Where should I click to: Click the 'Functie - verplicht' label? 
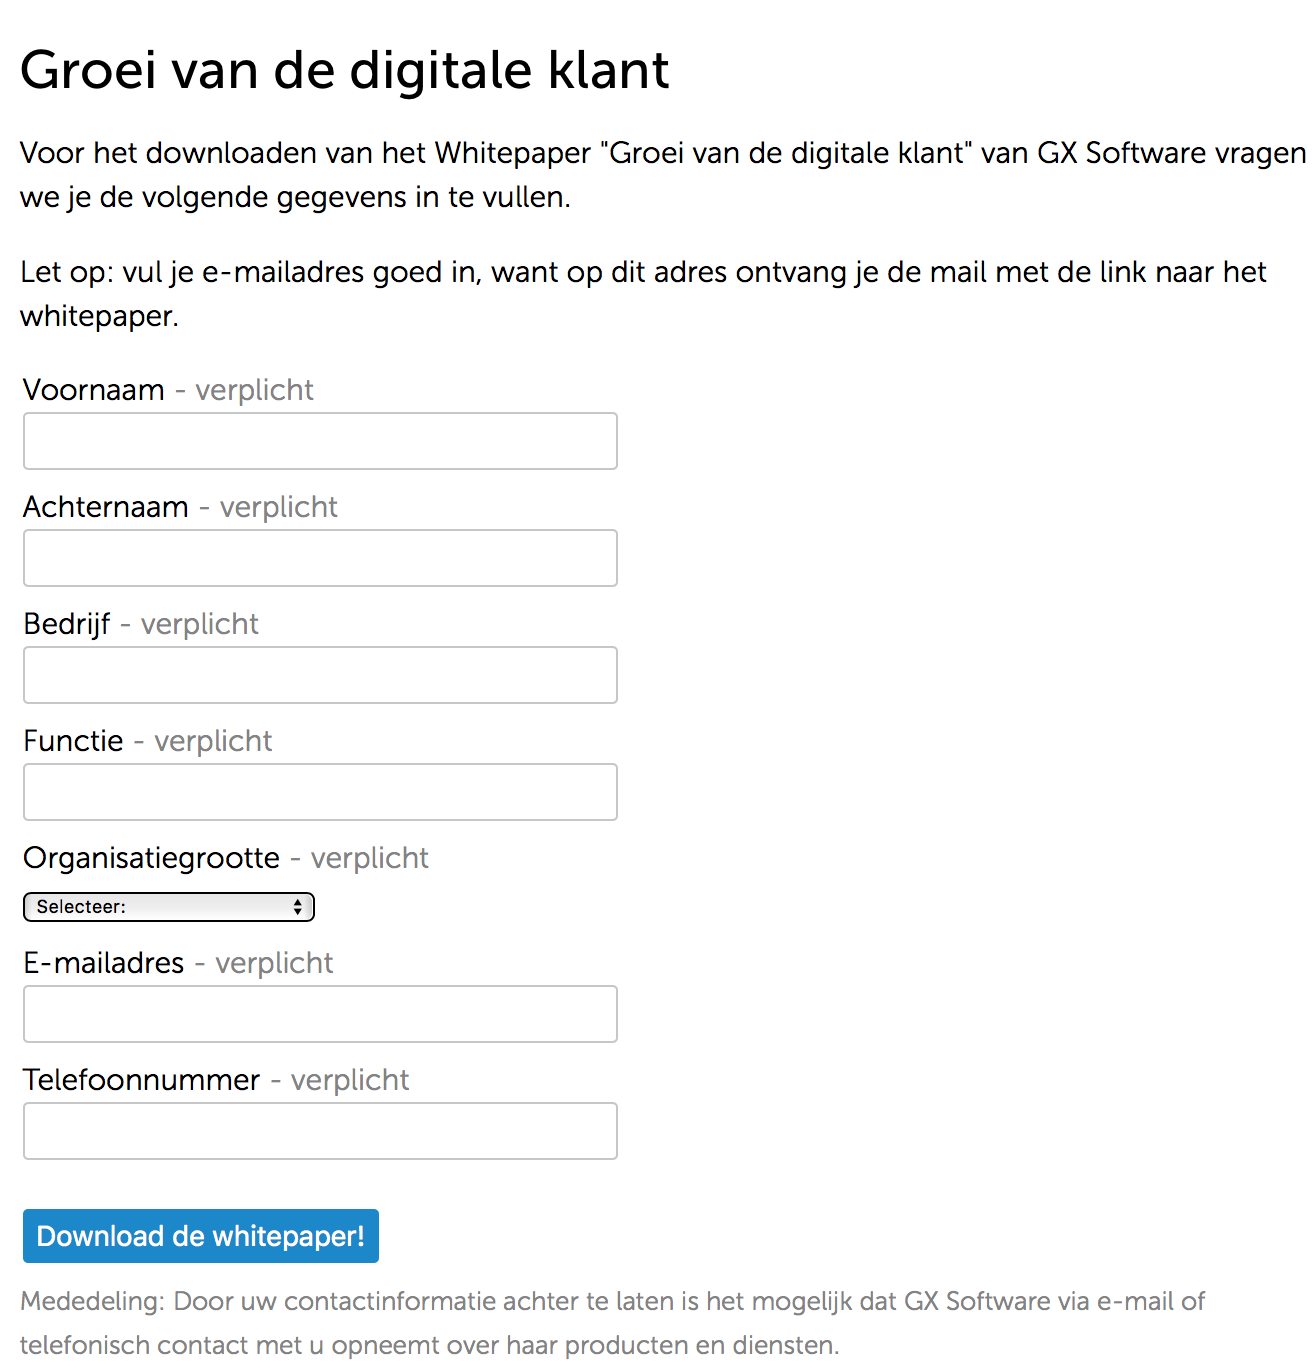(x=148, y=741)
